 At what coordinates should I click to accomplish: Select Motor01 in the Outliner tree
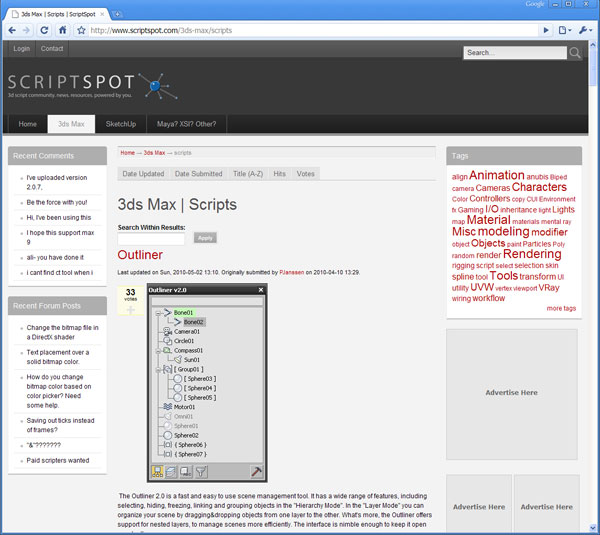tap(184, 407)
